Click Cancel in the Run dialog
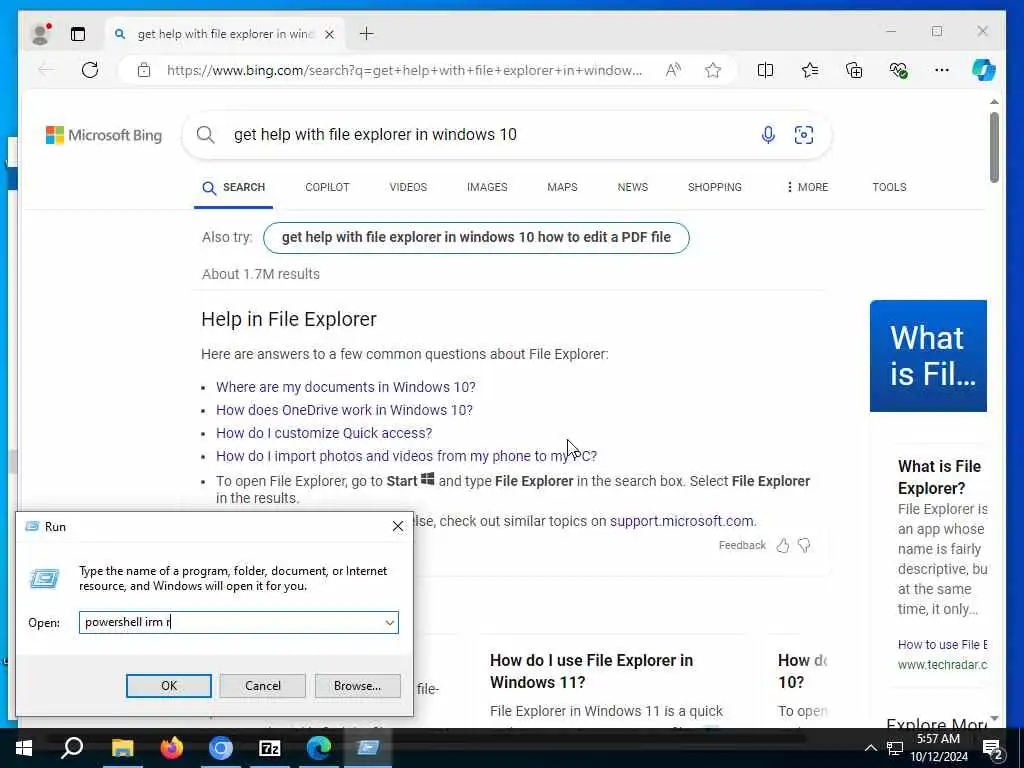This screenshot has height=768, width=1024. click(x=263, y=686)
